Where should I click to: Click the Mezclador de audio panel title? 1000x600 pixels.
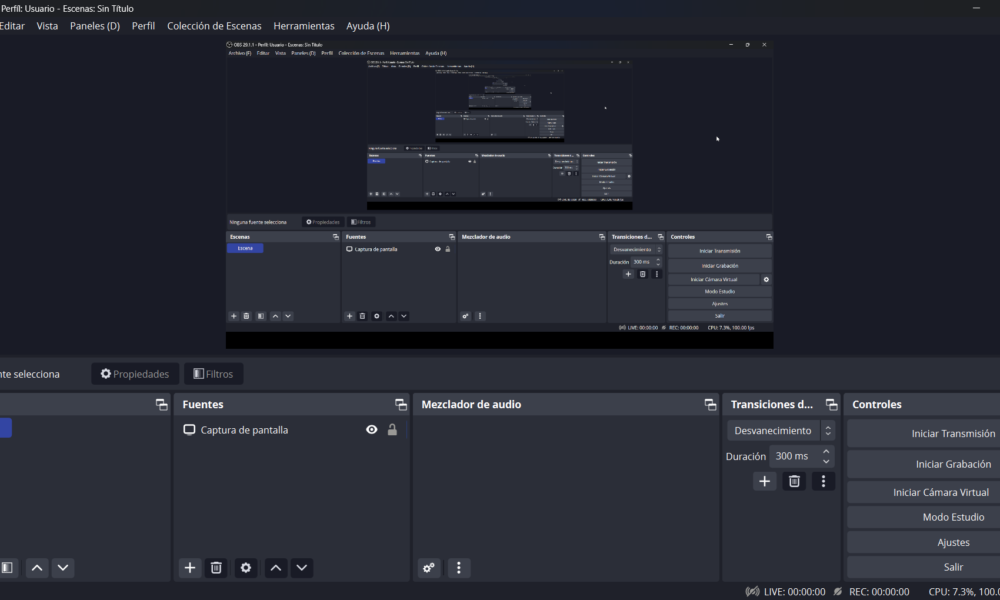click(471, 404)
